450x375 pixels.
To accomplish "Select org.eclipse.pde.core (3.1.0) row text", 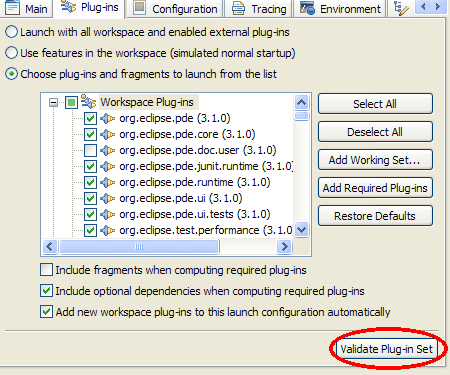I will tap(187, 134).
